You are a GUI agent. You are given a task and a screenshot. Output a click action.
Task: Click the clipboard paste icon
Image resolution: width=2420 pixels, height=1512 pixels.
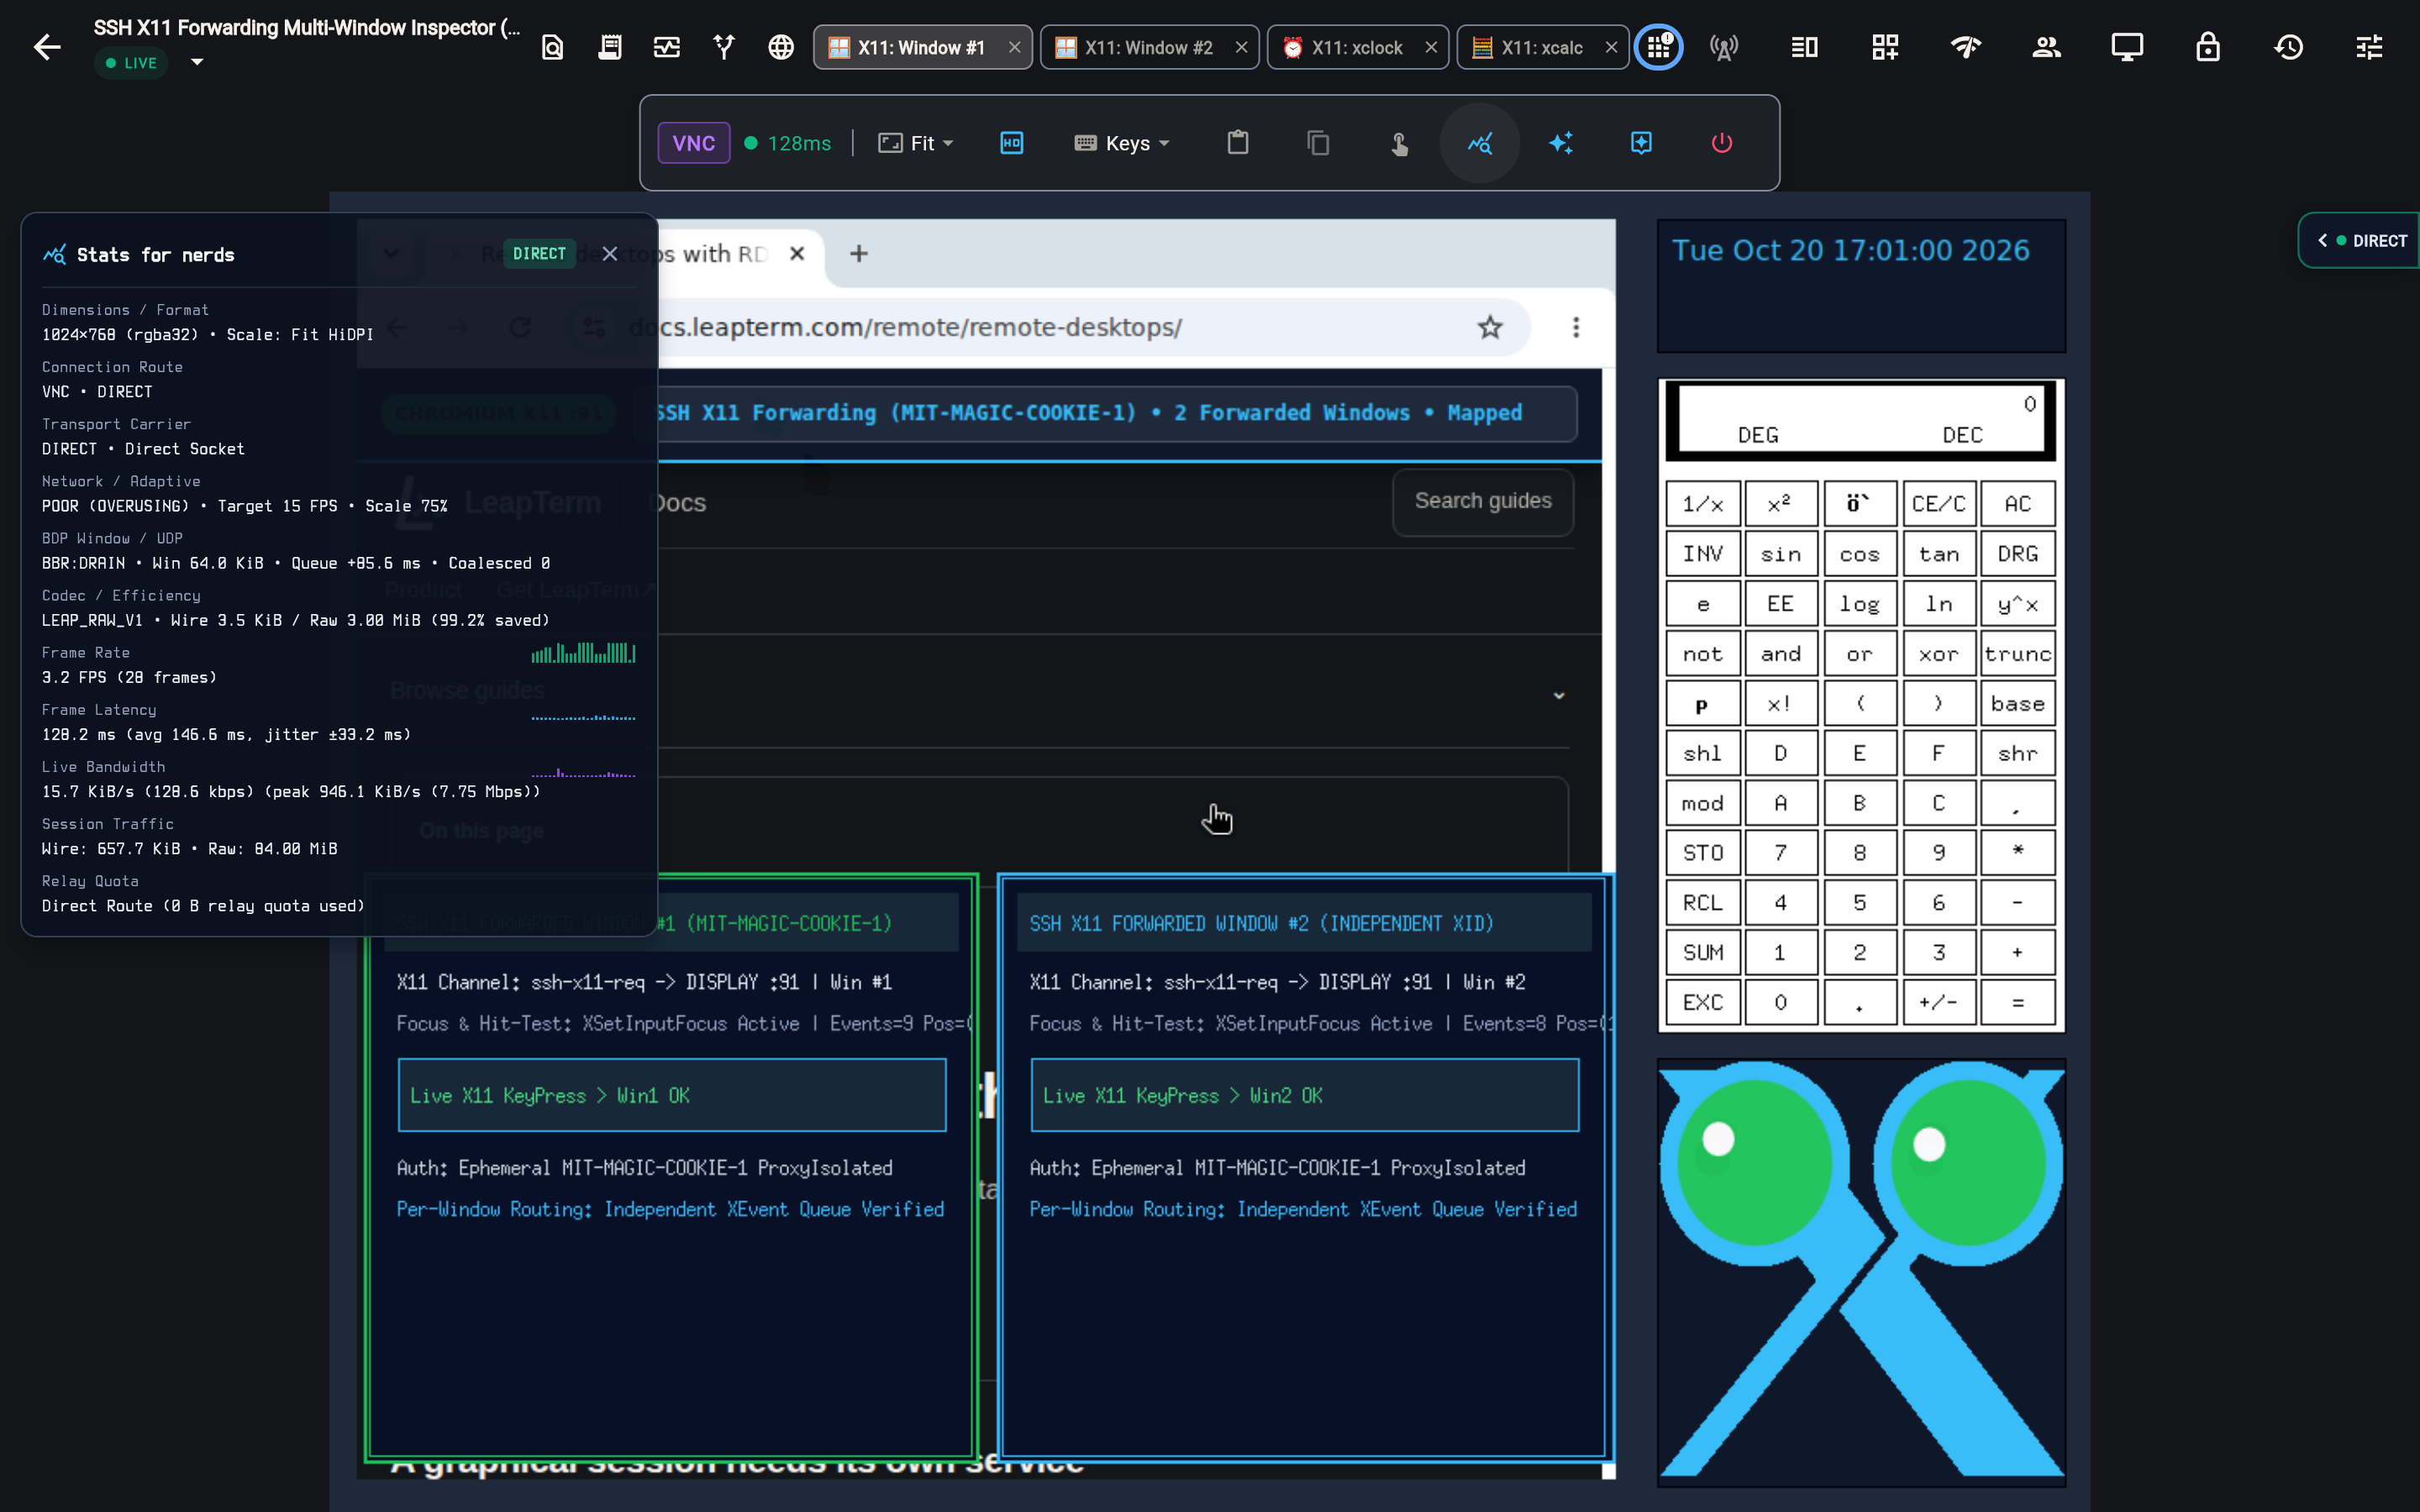[1238, 143]
